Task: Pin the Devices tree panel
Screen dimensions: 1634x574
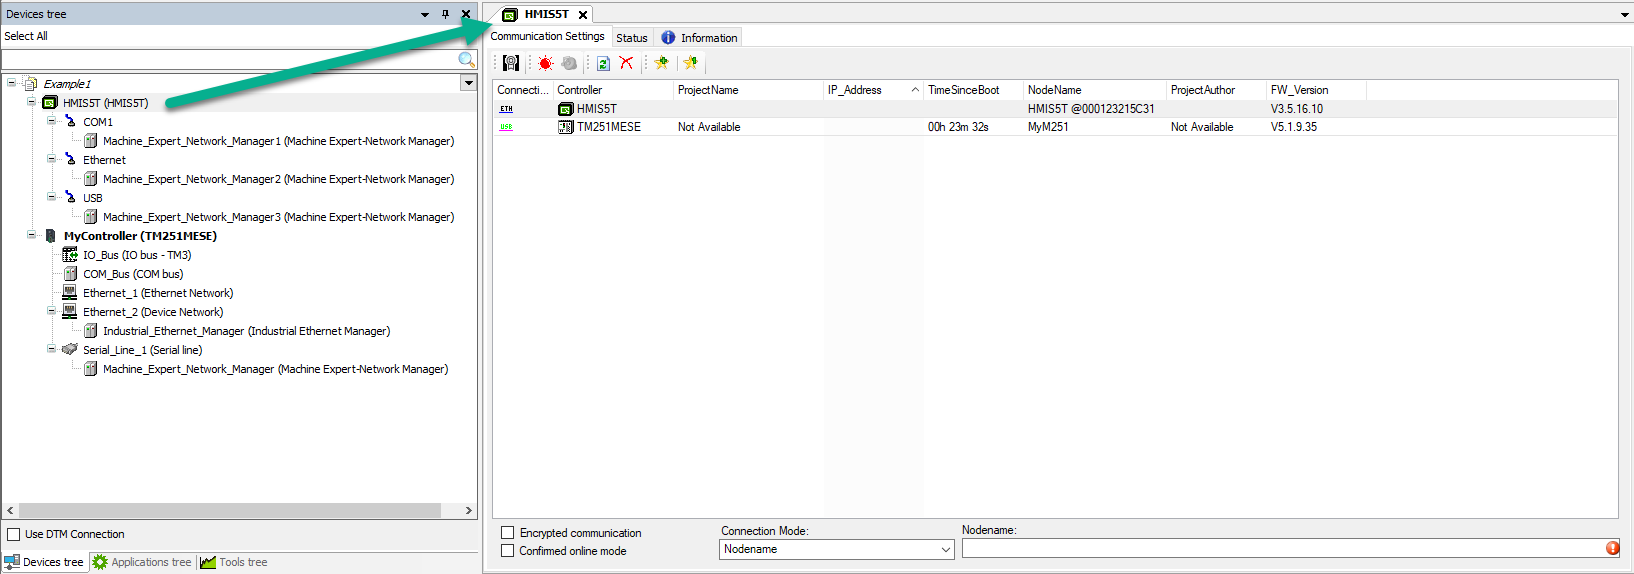Action: click(x=446, y=14)
